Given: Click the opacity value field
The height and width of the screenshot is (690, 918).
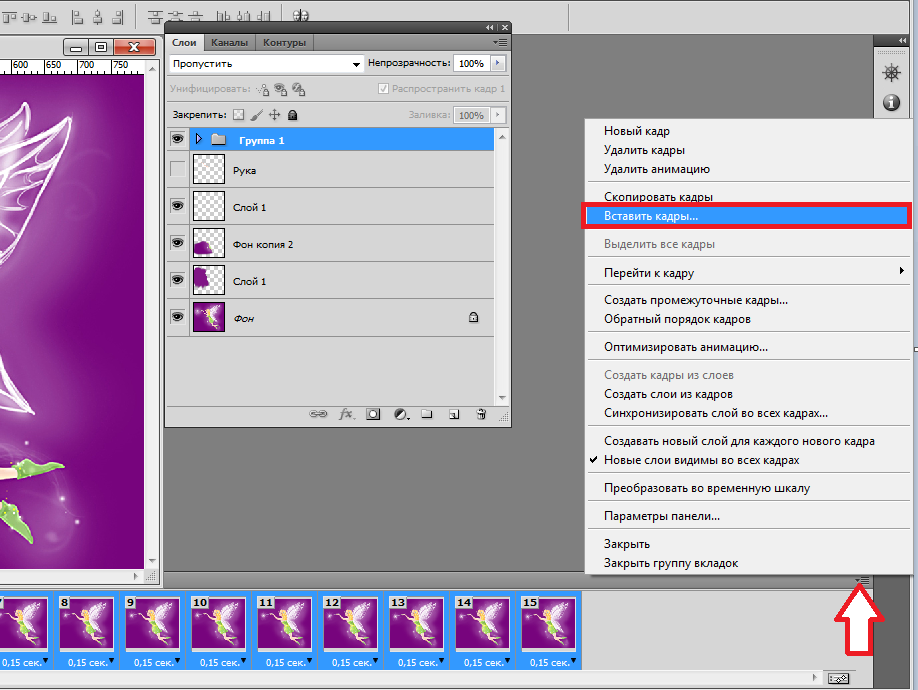Looking at the screenshot, I should [471, 63].
